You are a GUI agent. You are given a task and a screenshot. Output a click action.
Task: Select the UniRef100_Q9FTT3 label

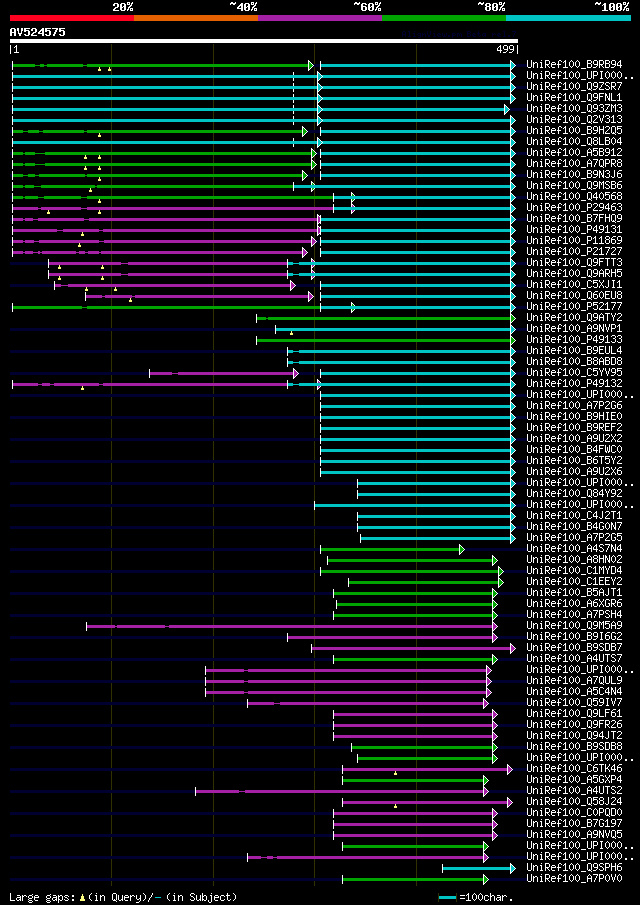click(574, 263)
